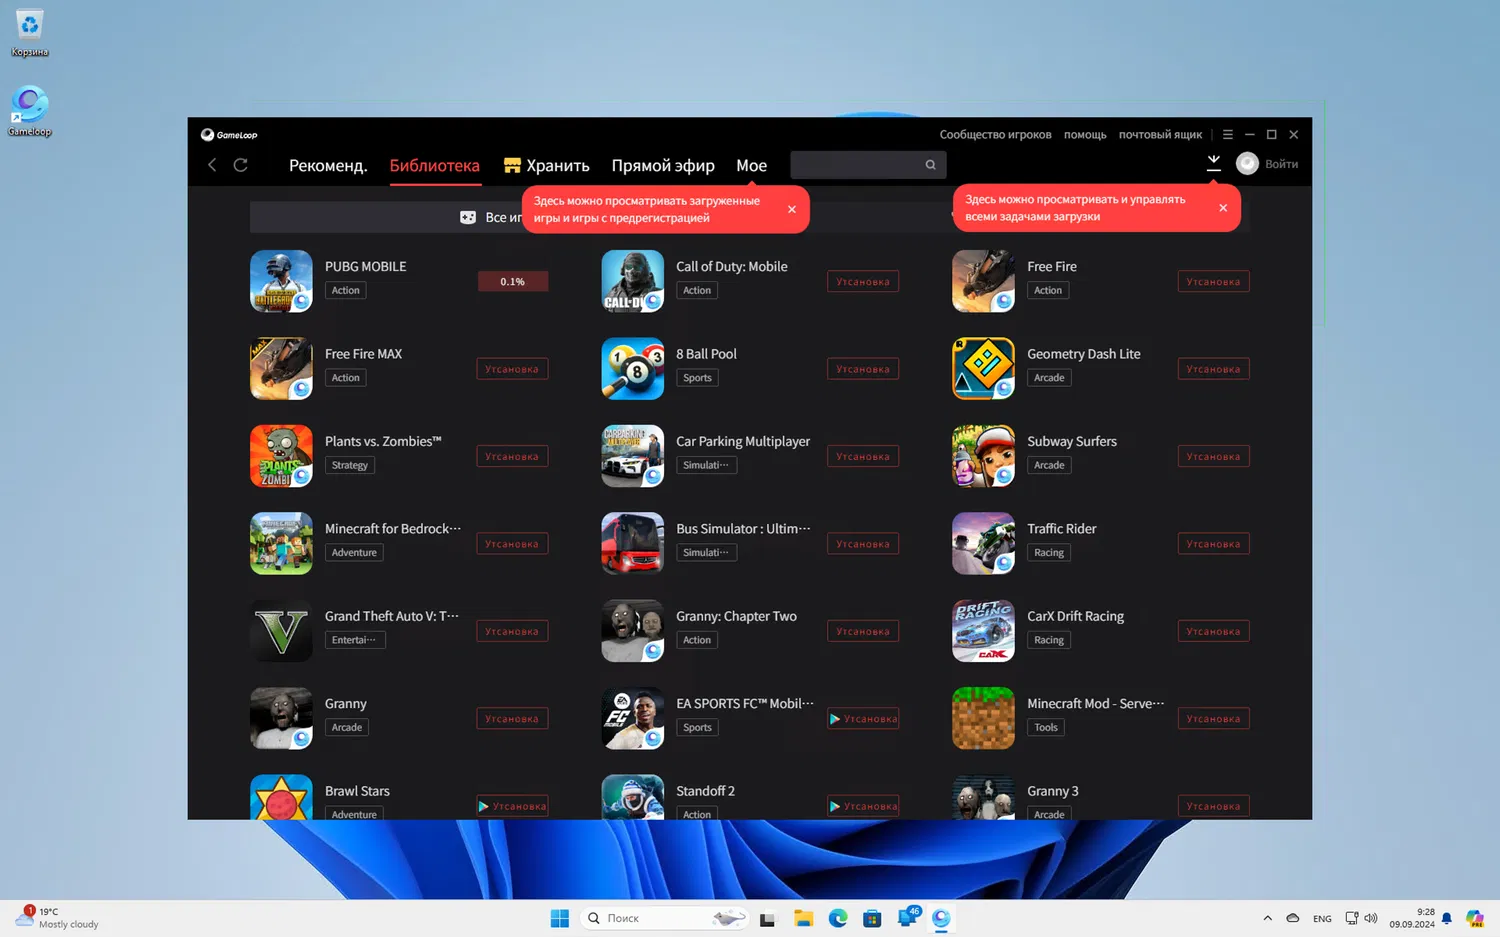Select the Библиотека tab
This screenshot has height=937, width=1500.
(435, 166)
